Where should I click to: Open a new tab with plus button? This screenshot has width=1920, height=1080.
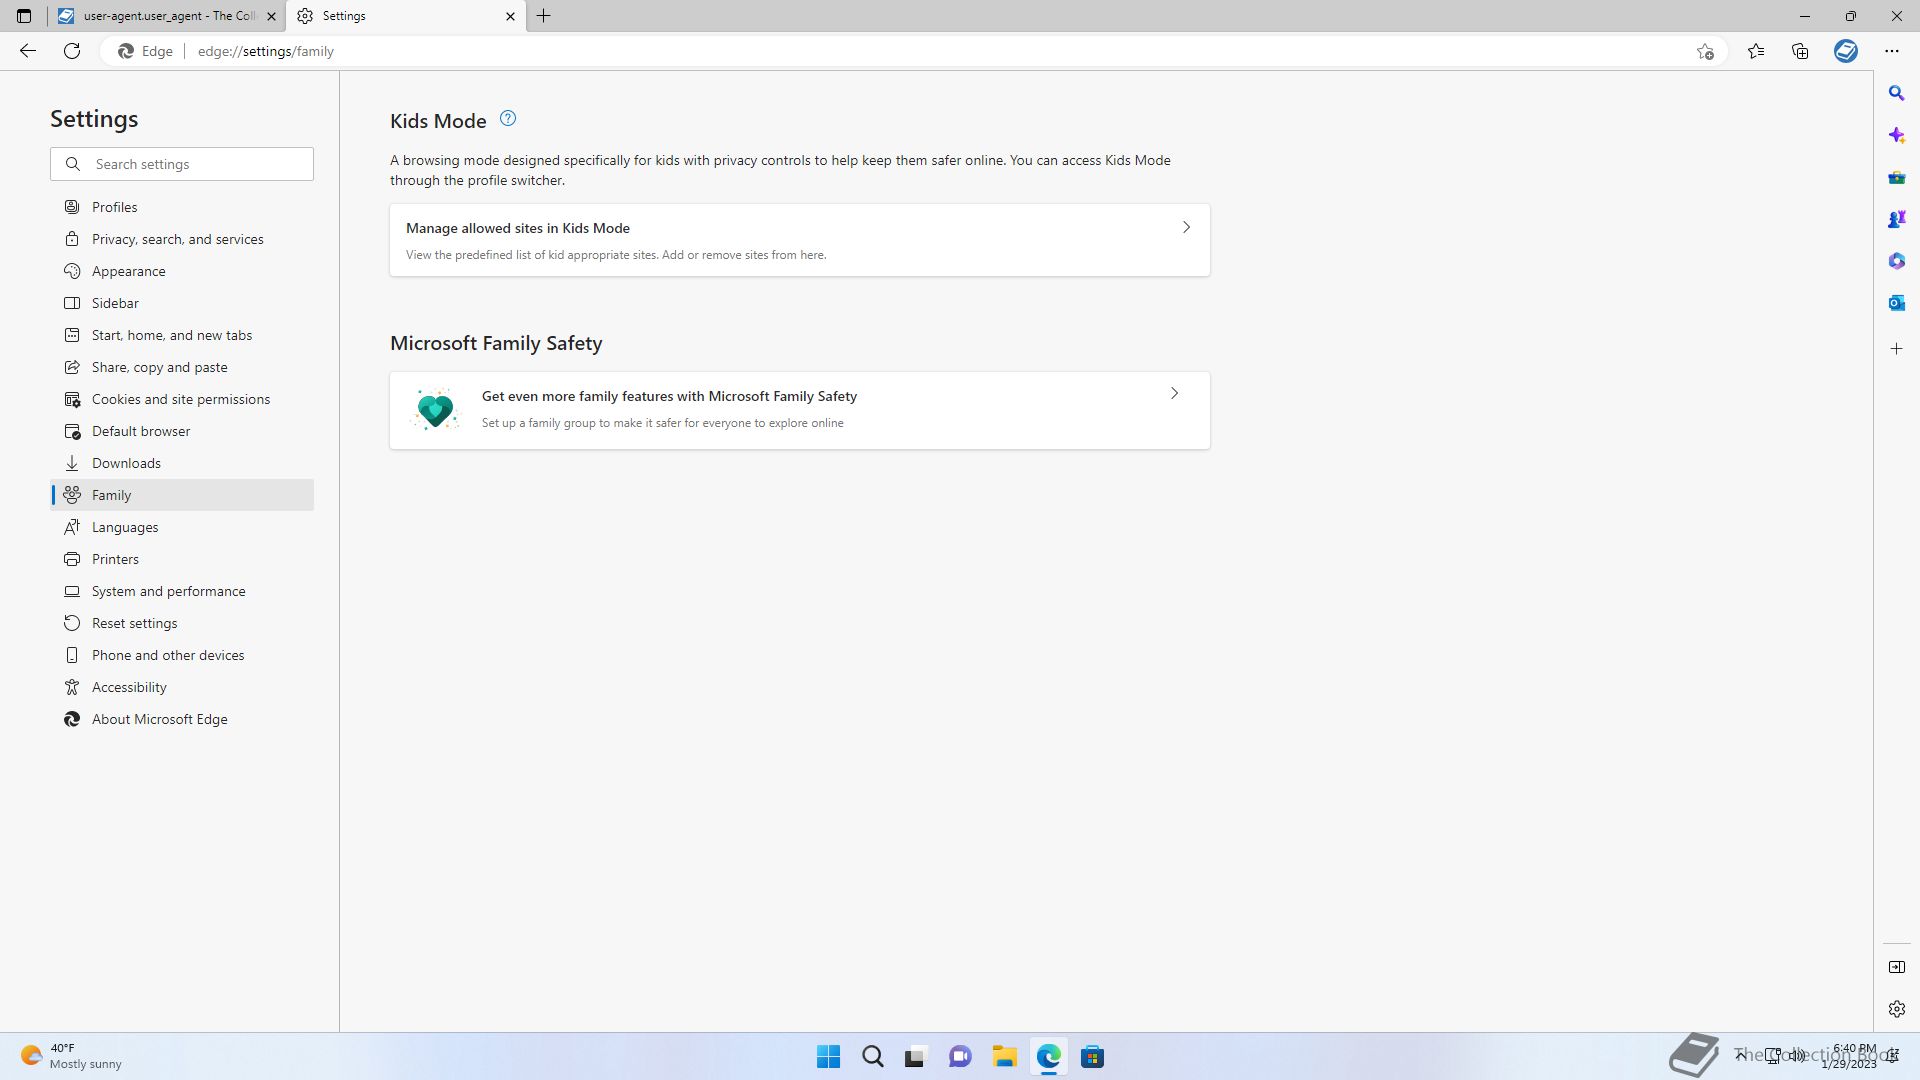click(544, 16)
